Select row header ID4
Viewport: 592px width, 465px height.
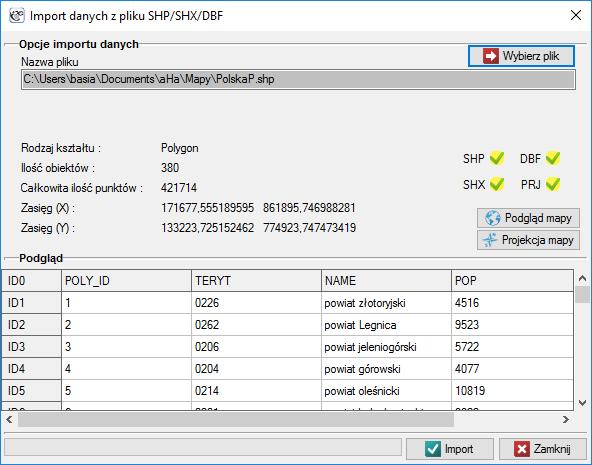pos(32,368)
